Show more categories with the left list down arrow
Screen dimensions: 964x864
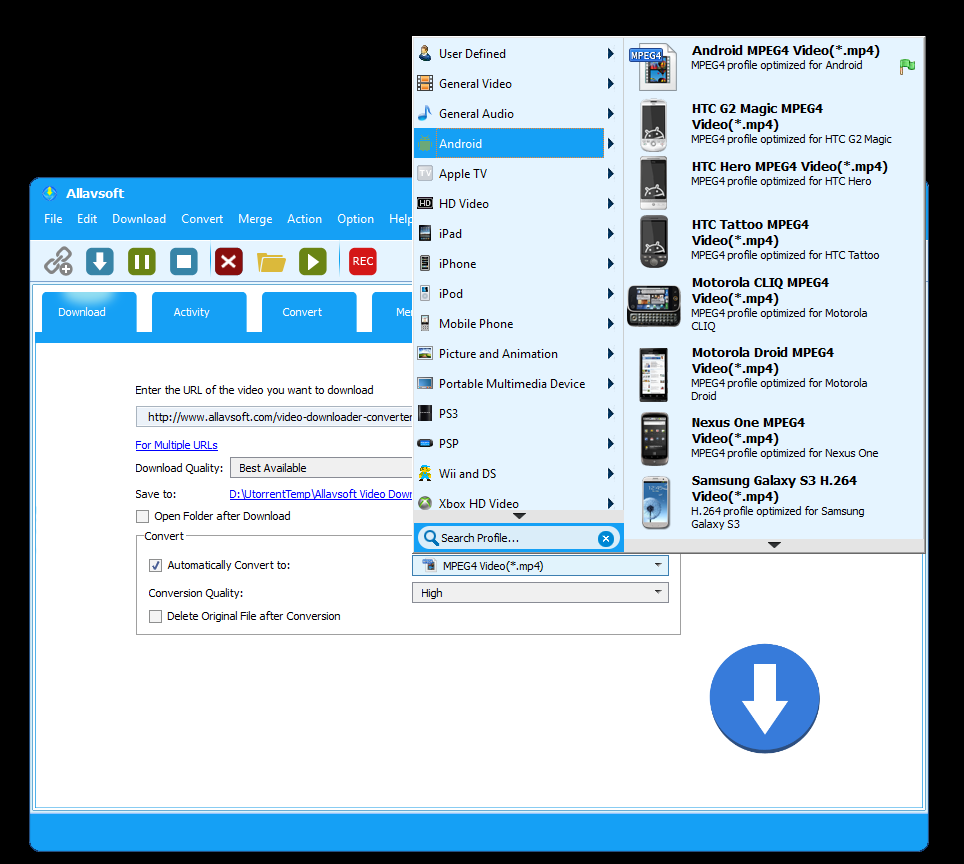pyautogui.click(x=520, y=517)
